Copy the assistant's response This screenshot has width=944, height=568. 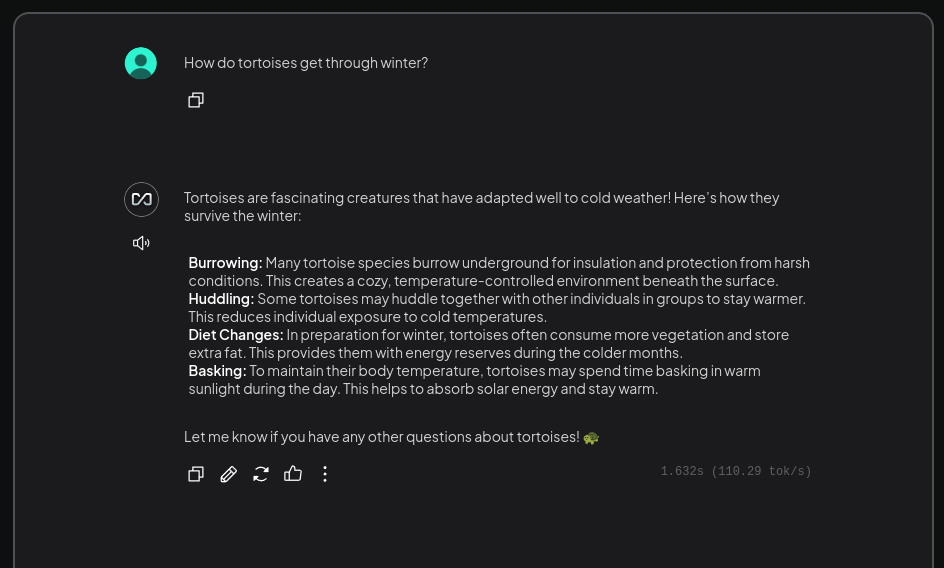[196, 474]
